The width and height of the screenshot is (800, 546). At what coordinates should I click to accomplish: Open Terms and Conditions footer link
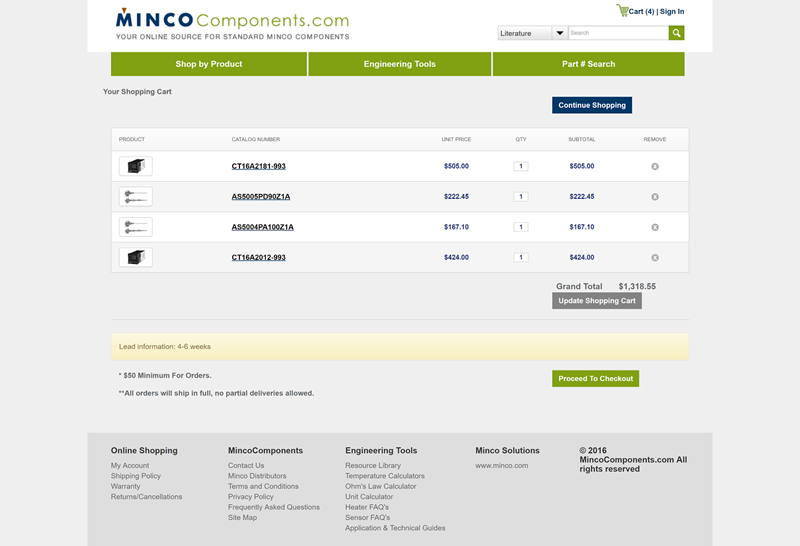coord(263,486)
